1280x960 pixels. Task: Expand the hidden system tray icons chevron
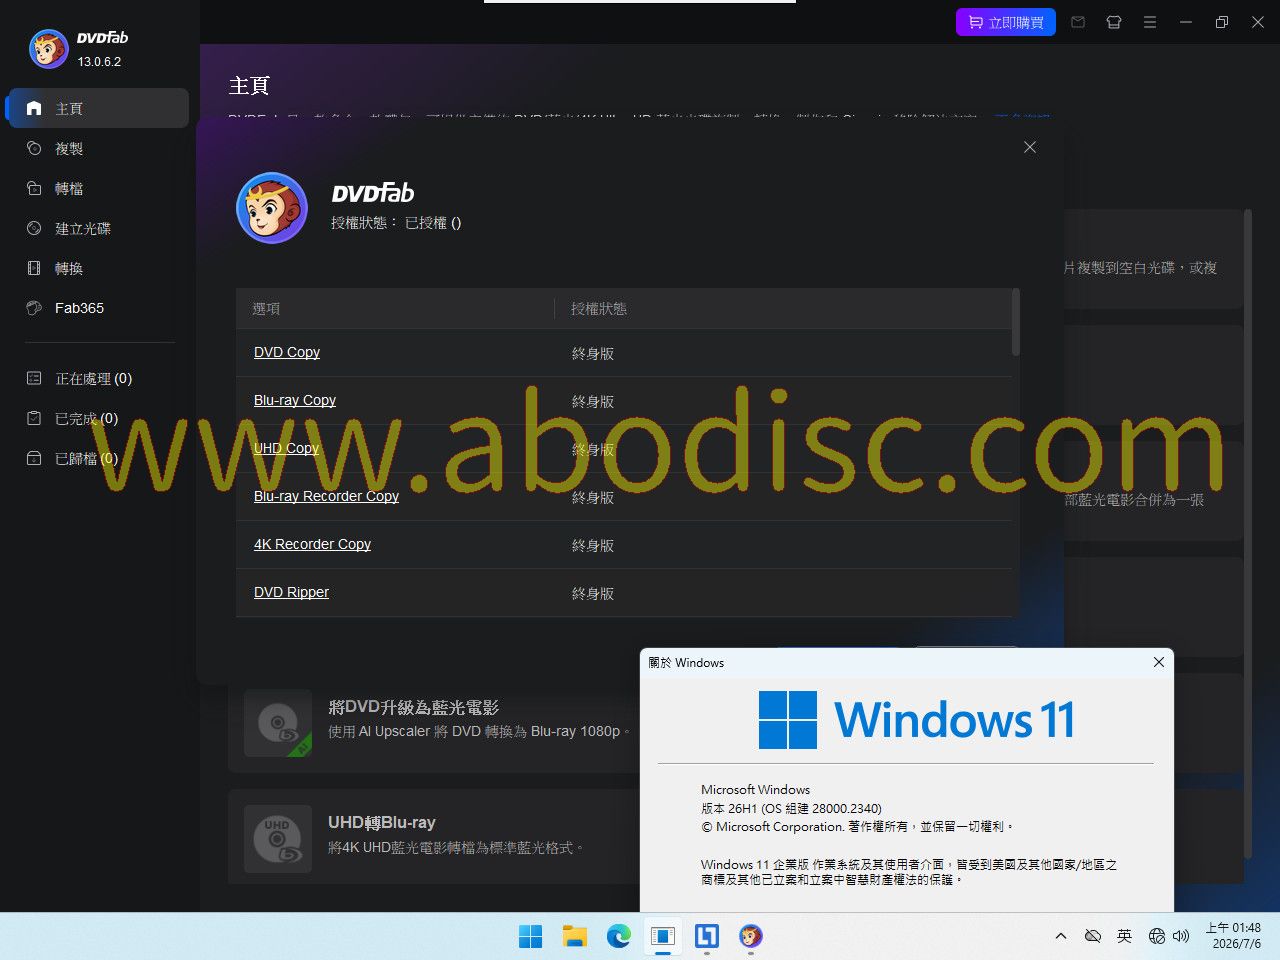click(x=1061, y=936)
